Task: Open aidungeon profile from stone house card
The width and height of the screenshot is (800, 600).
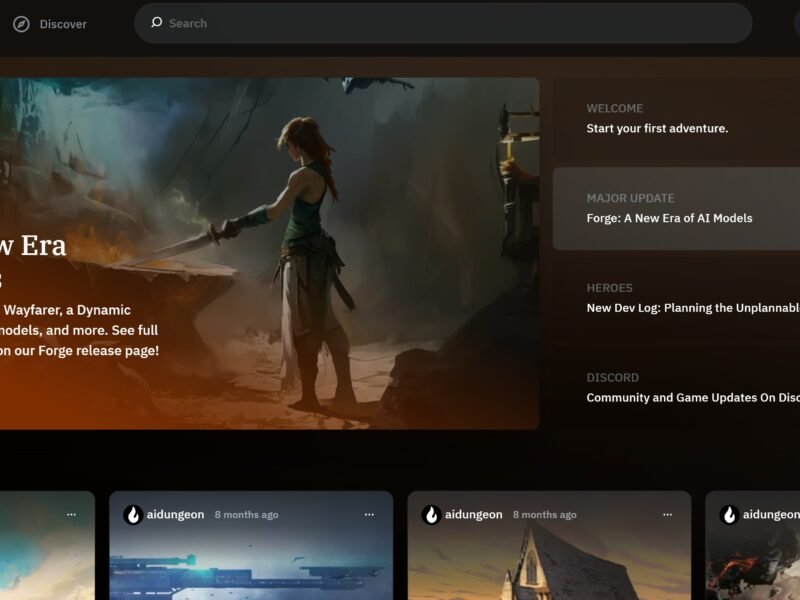Action: pos(474,515)
